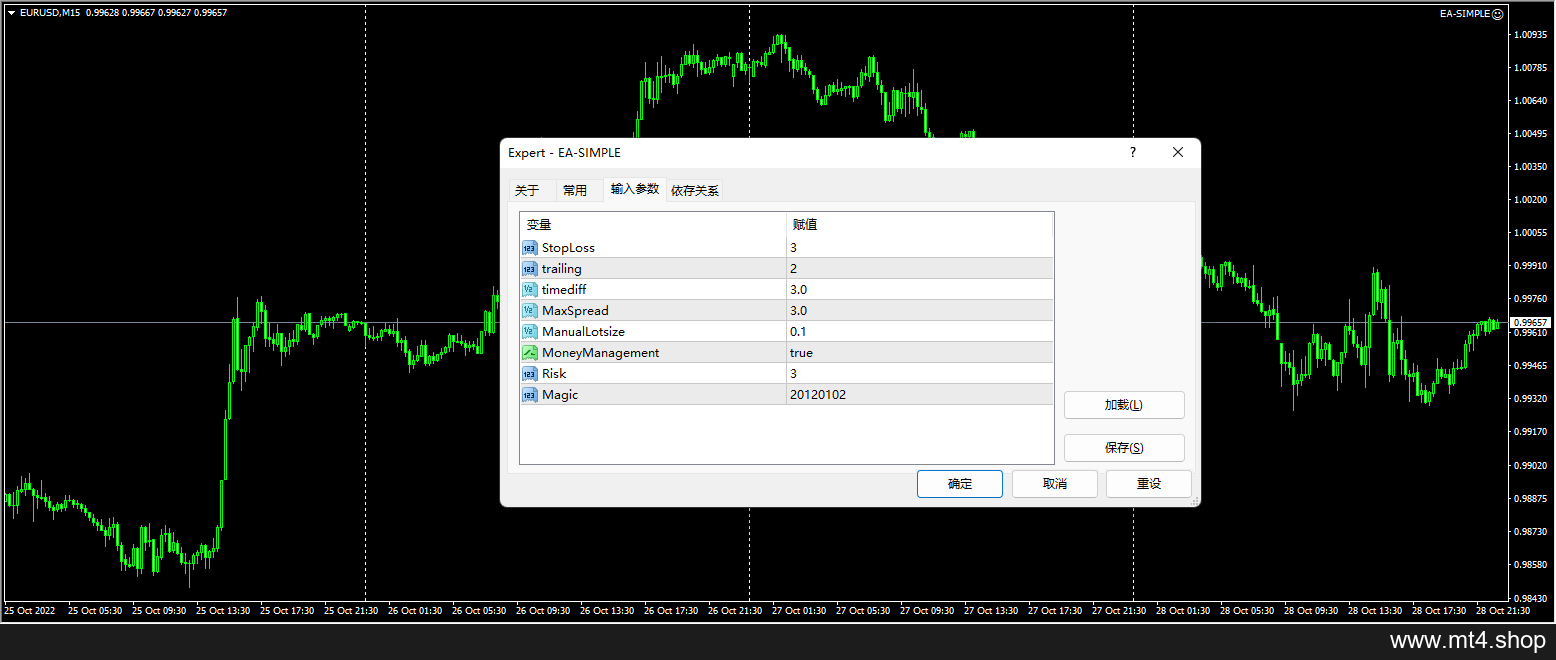Click the ManualLotsize variable icon
1556x660 pixels.
tap(529, 331)
